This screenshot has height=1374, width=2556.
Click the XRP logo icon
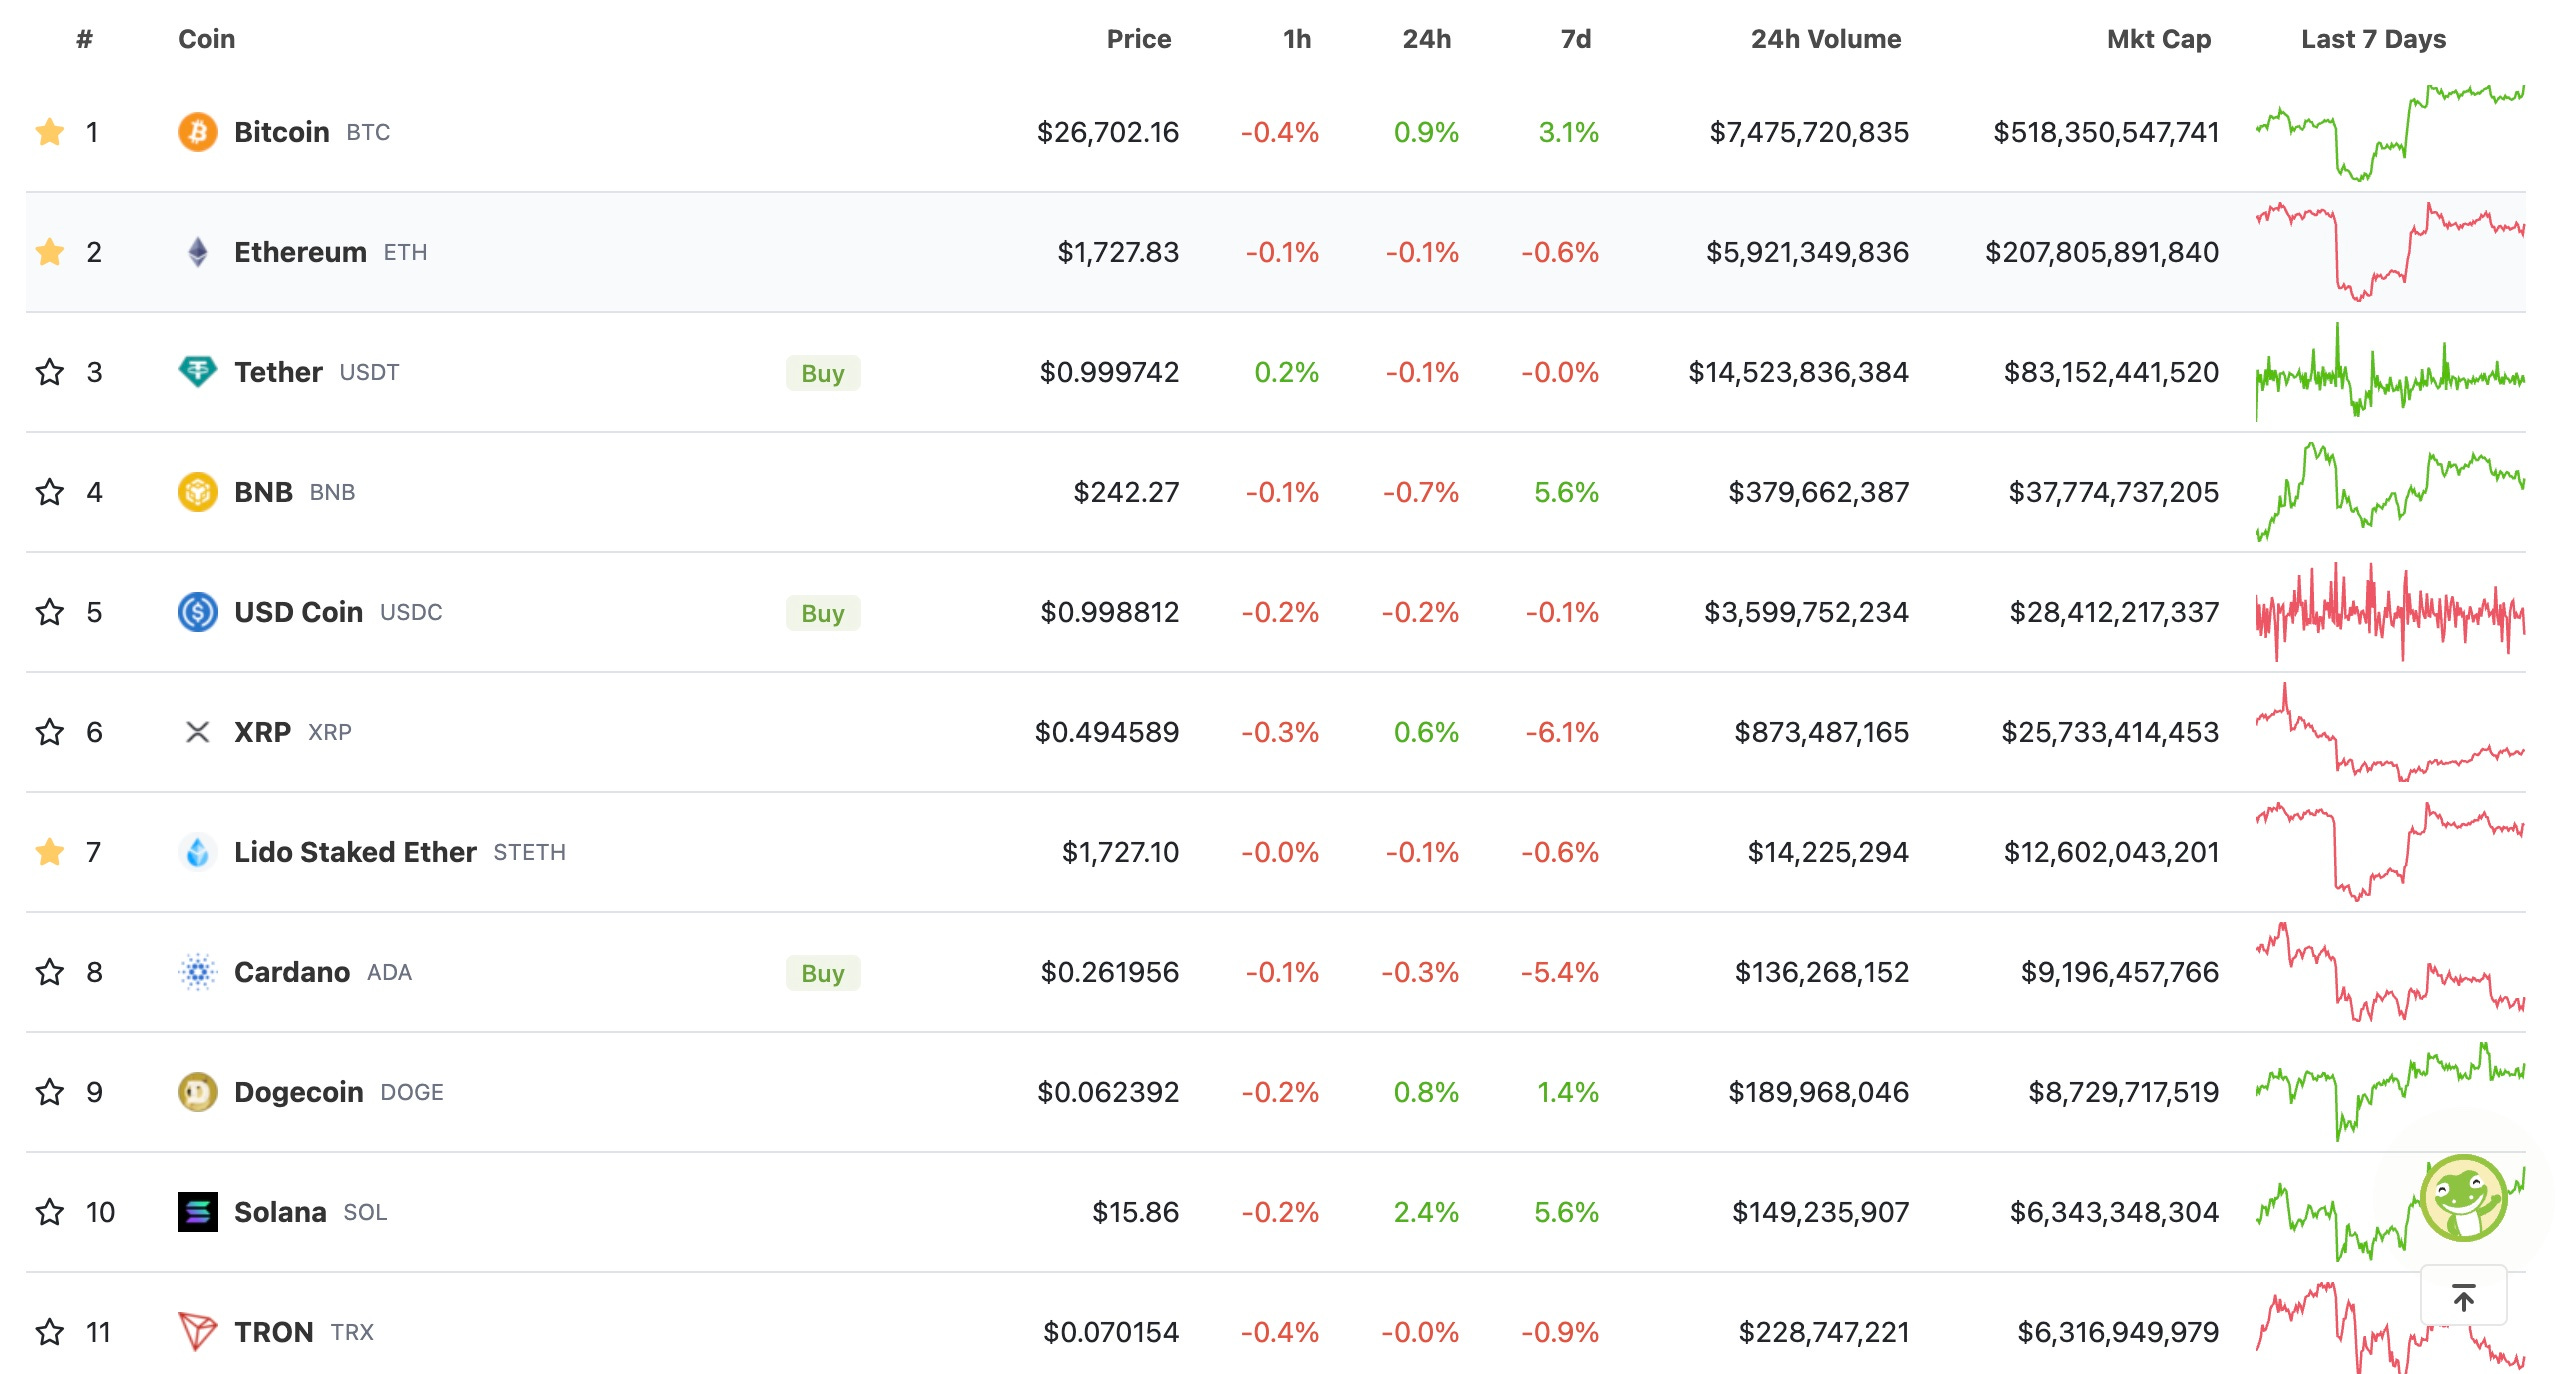pos(197,732)
